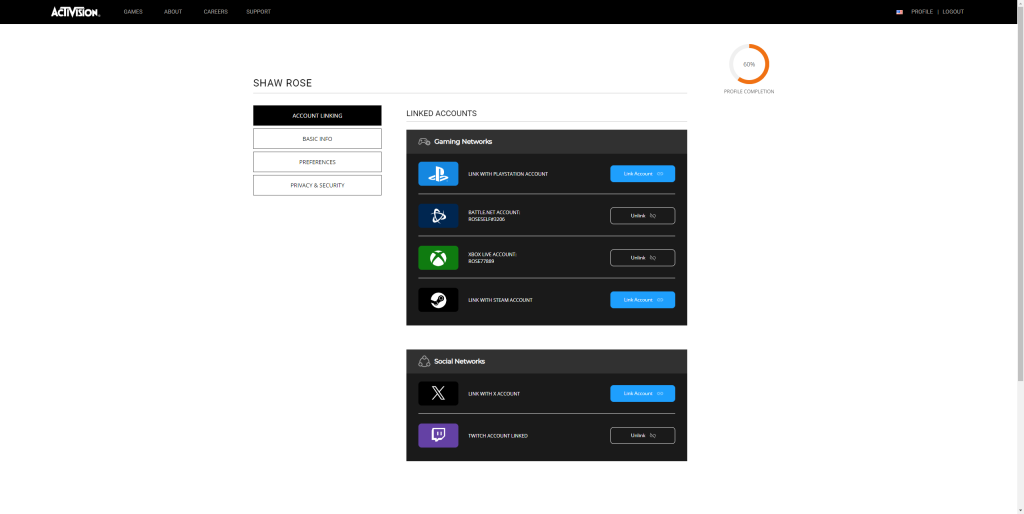Unlink the Xbox Live account

click(643, 258)
